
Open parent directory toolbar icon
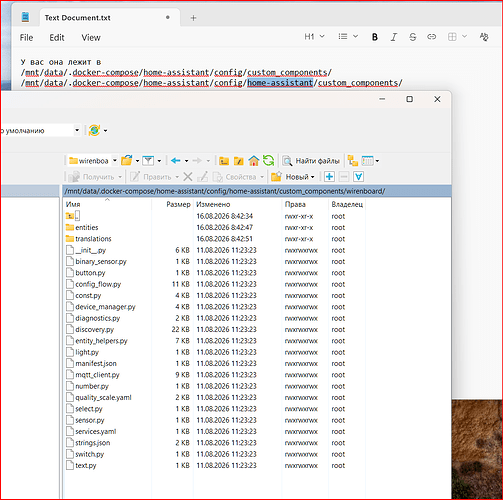[x=224, y=161]
